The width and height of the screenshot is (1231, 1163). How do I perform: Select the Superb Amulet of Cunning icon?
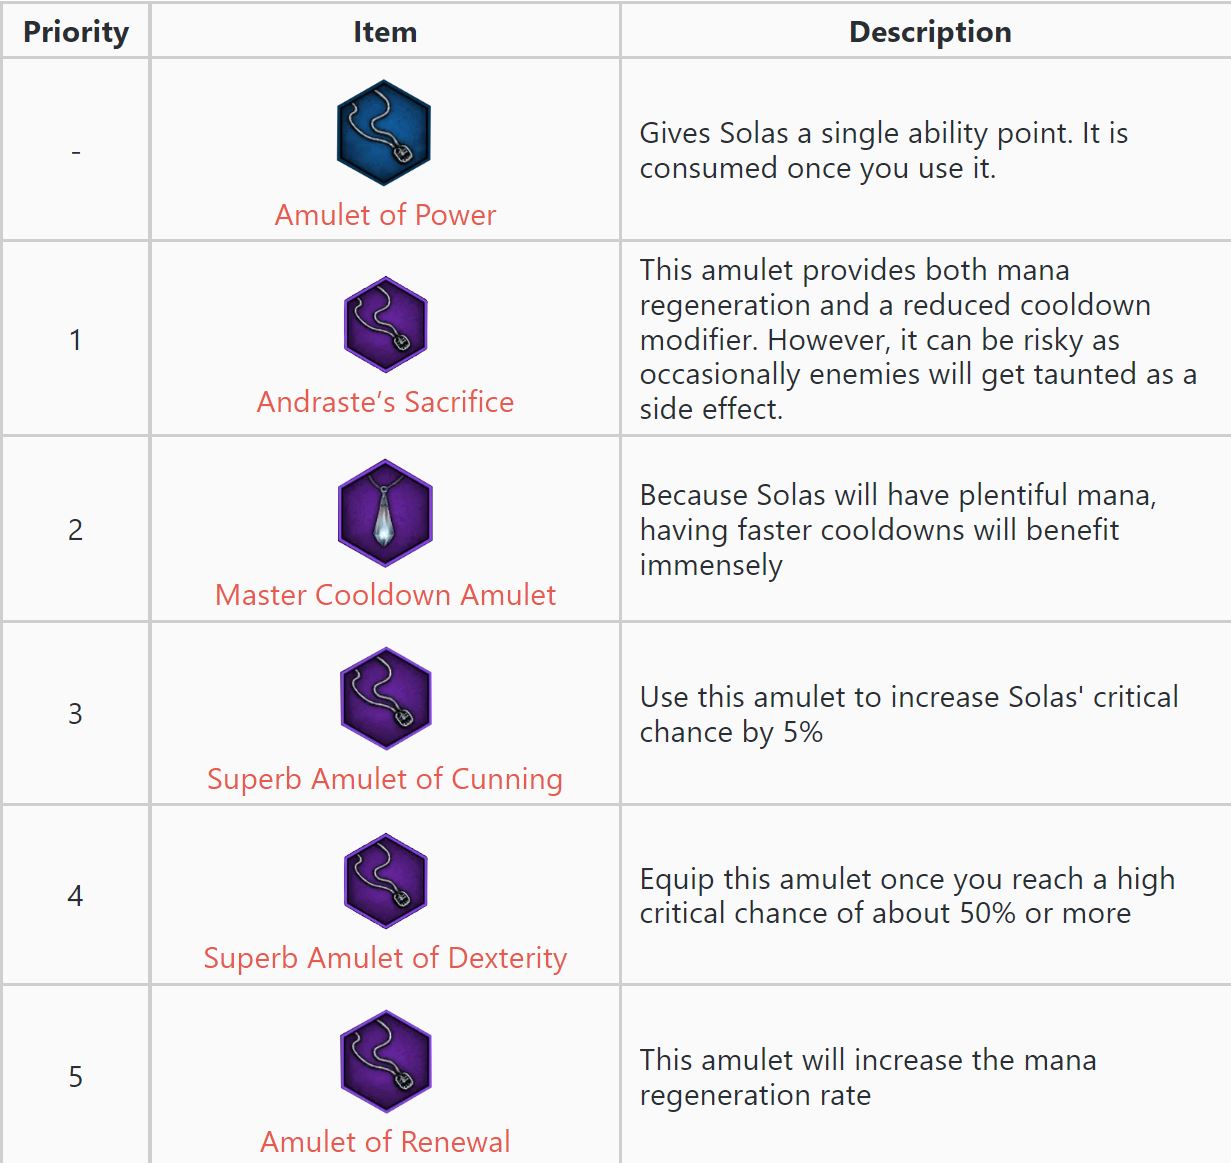[385, 699]
